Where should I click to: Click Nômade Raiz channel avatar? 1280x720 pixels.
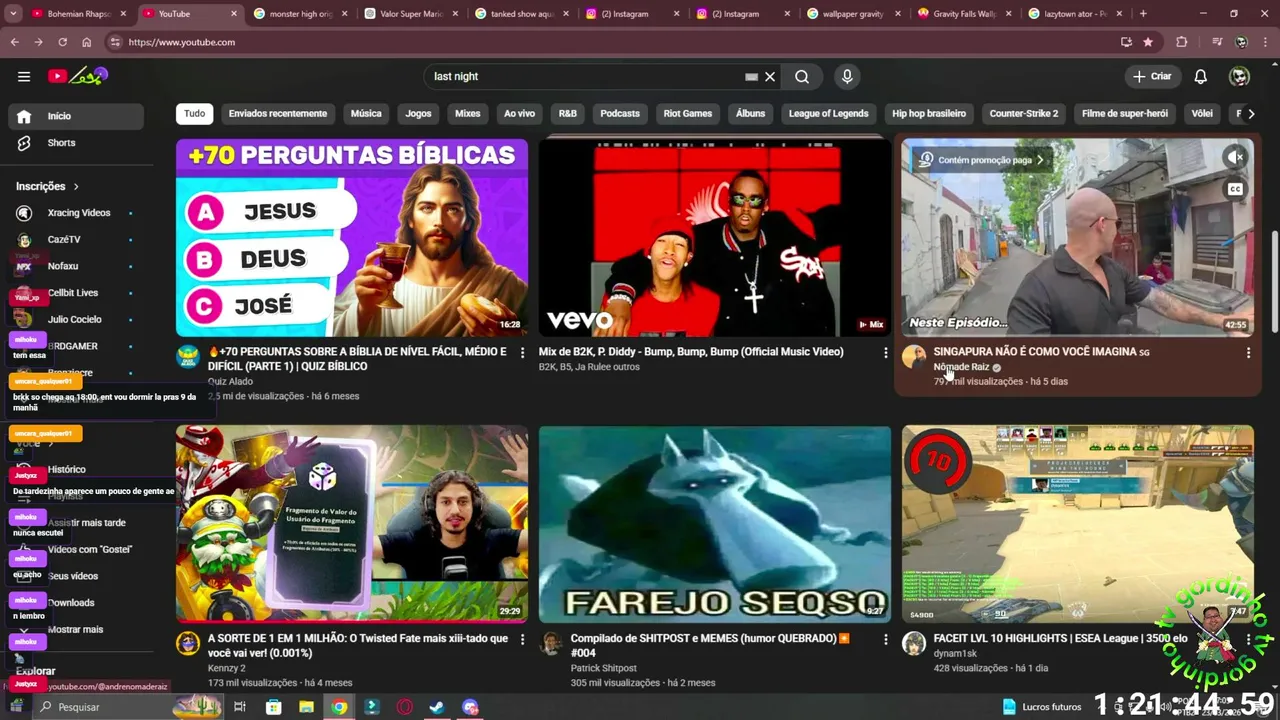point(914,357)
